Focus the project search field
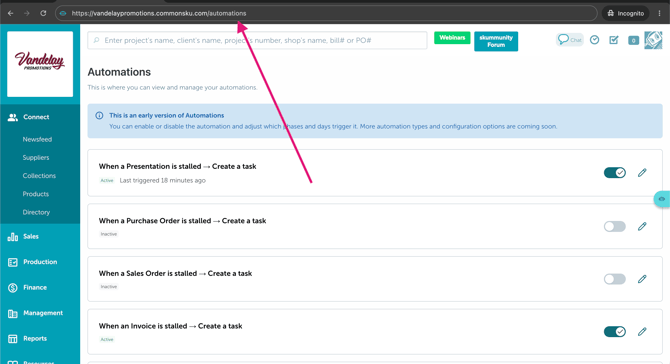Viewport: 670px width, 364px height. click(x=257, y=41)
